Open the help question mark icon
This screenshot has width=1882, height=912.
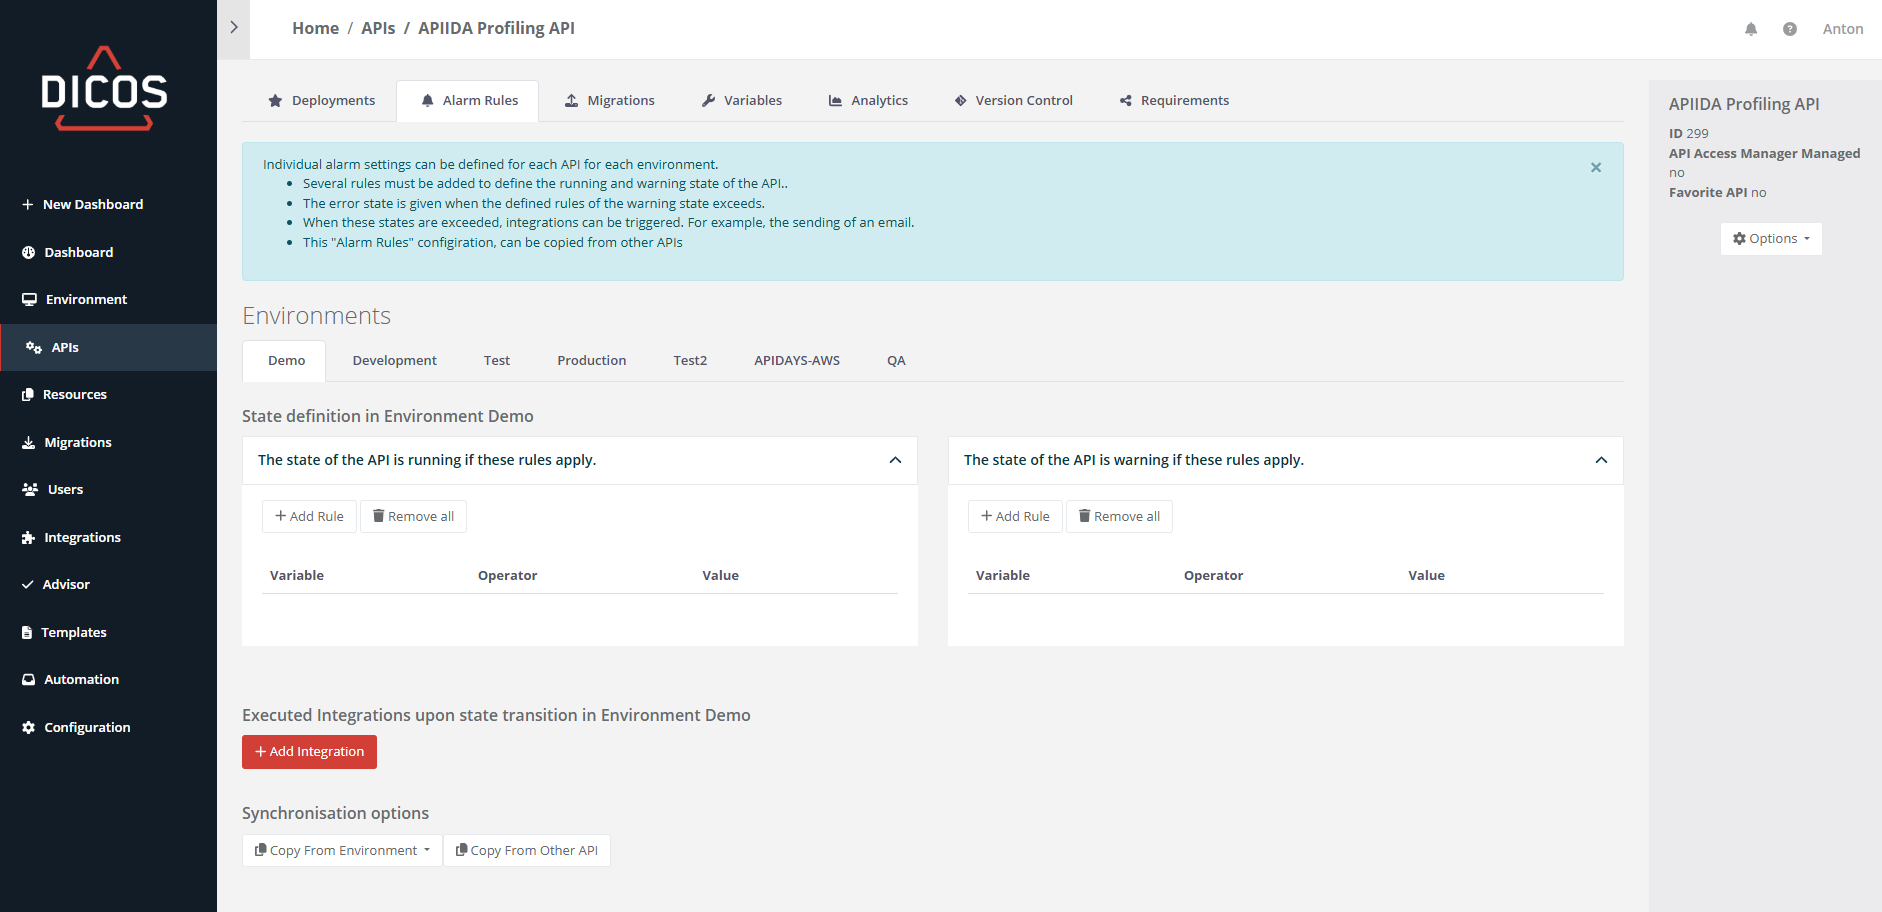pos(1789,29)
